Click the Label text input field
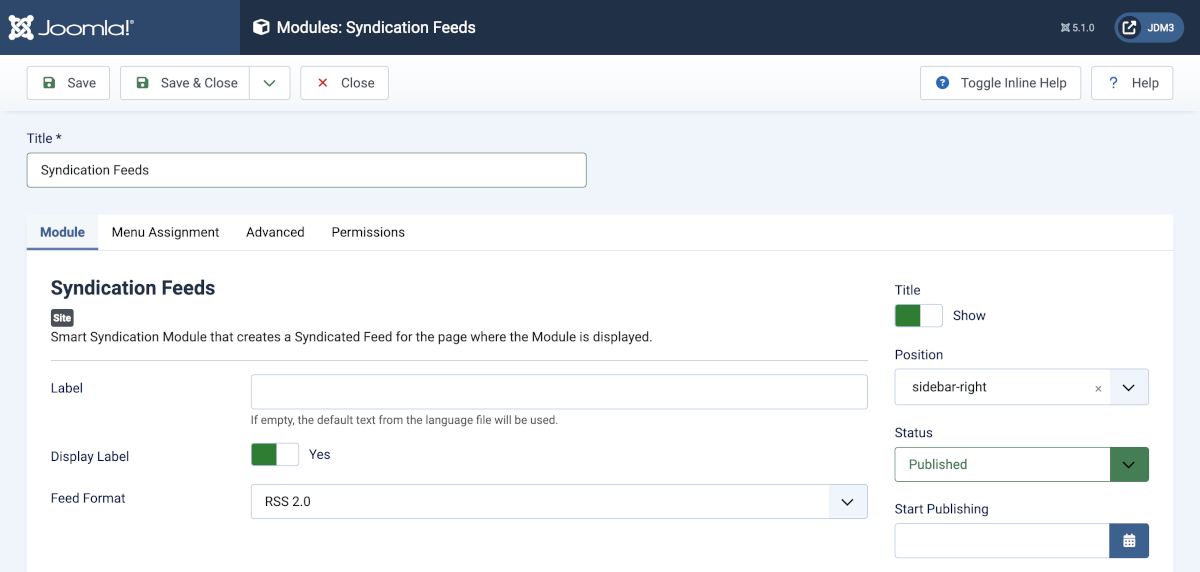1200x572 pixels. click(559, 392)
